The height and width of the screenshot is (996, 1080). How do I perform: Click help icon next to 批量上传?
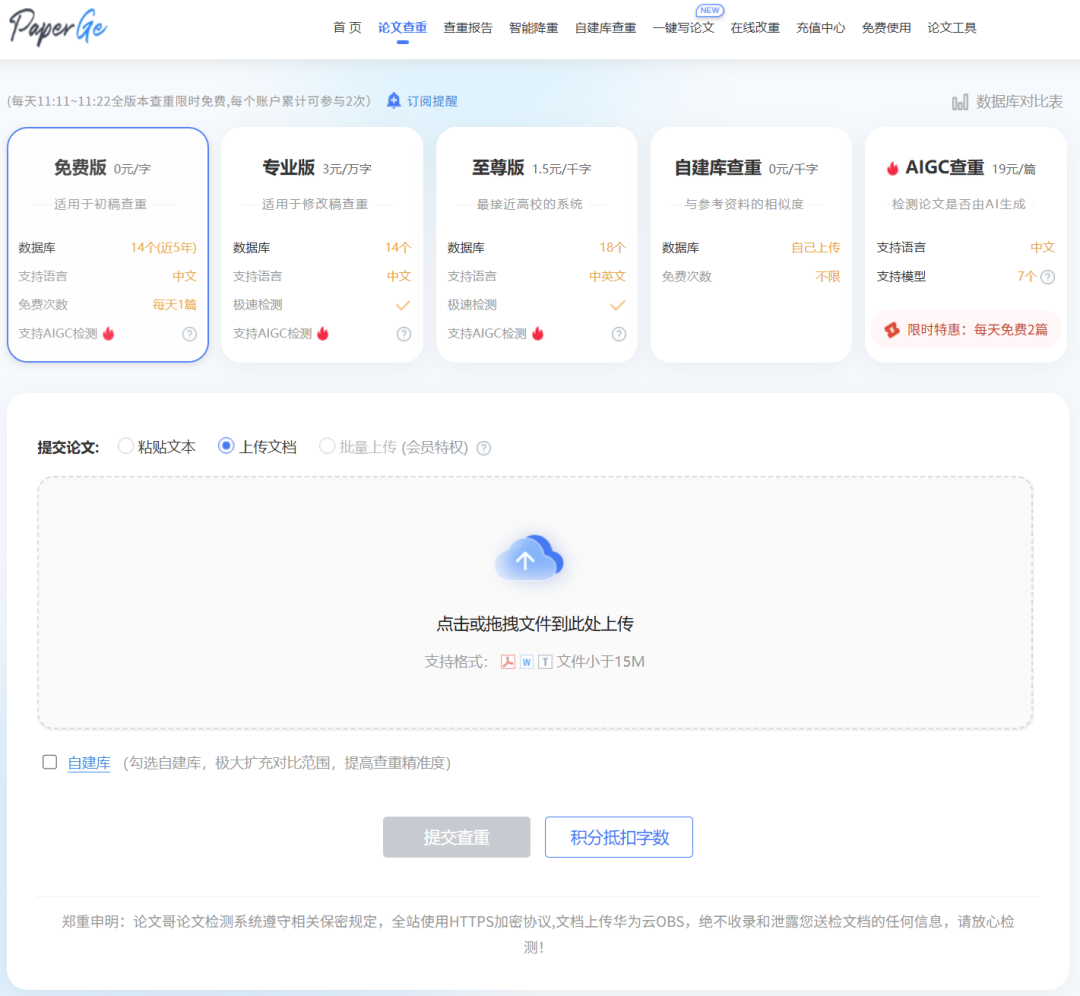484,448
